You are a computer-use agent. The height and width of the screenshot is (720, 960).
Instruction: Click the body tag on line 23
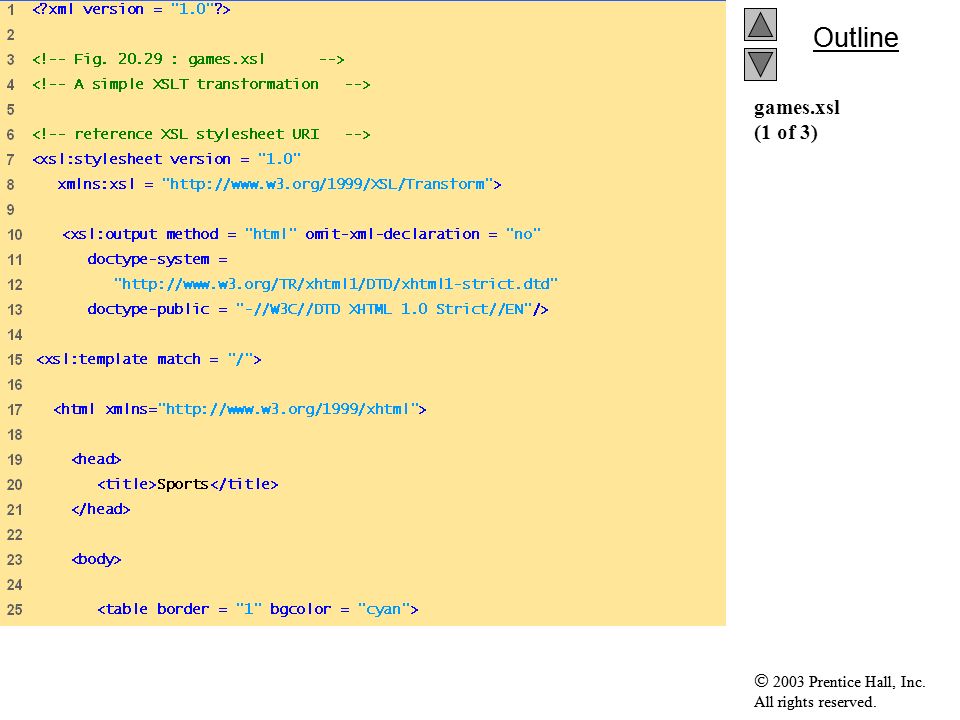pos(96,559)
